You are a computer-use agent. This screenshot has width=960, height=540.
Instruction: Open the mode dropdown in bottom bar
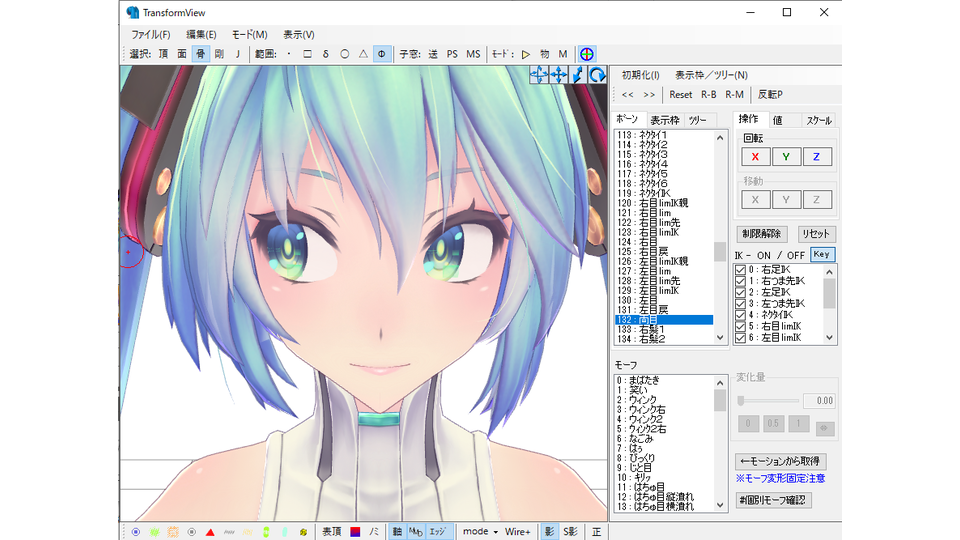pos(480,532)
